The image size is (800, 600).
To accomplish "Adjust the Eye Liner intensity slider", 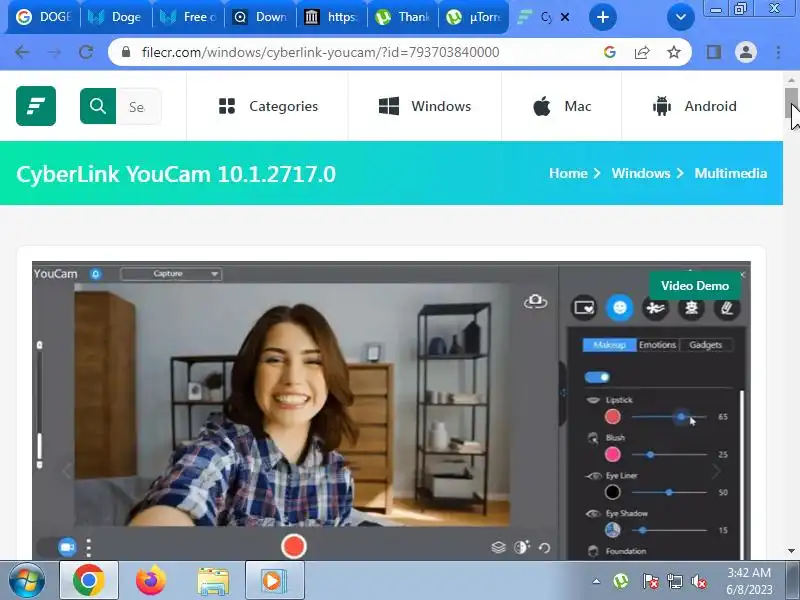I will 669,492.
